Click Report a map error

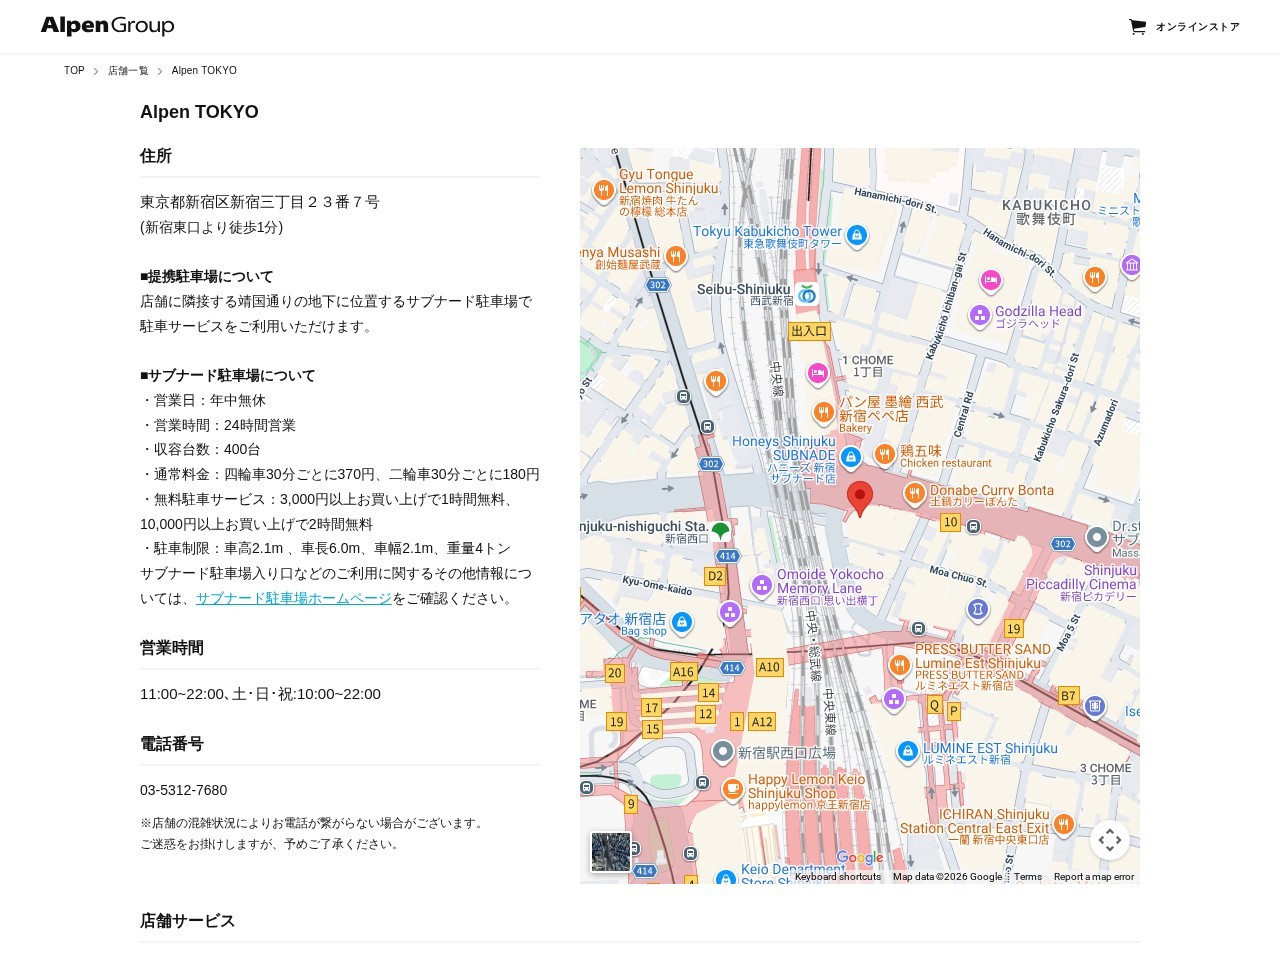tap(1095, 876)
